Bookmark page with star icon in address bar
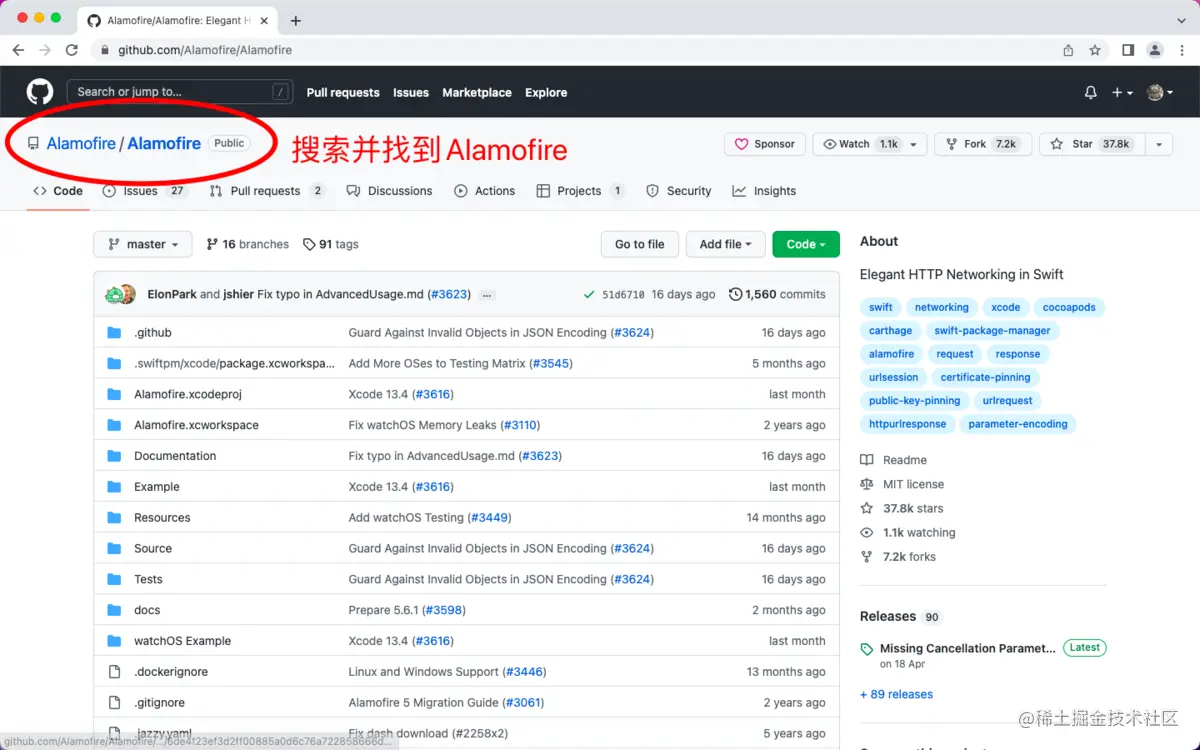 1095,50
